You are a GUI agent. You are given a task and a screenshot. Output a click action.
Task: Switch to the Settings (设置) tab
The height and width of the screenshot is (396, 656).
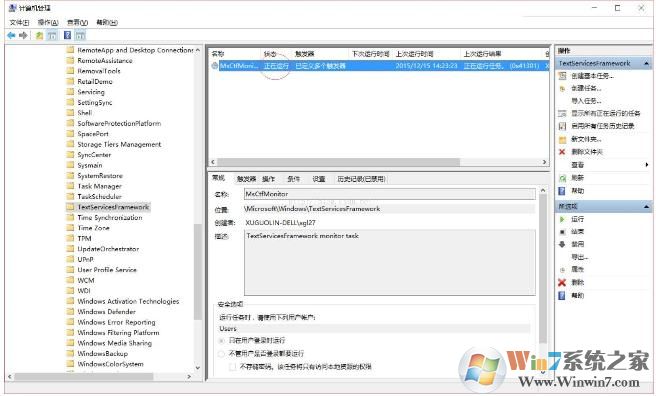pos(319,179)
